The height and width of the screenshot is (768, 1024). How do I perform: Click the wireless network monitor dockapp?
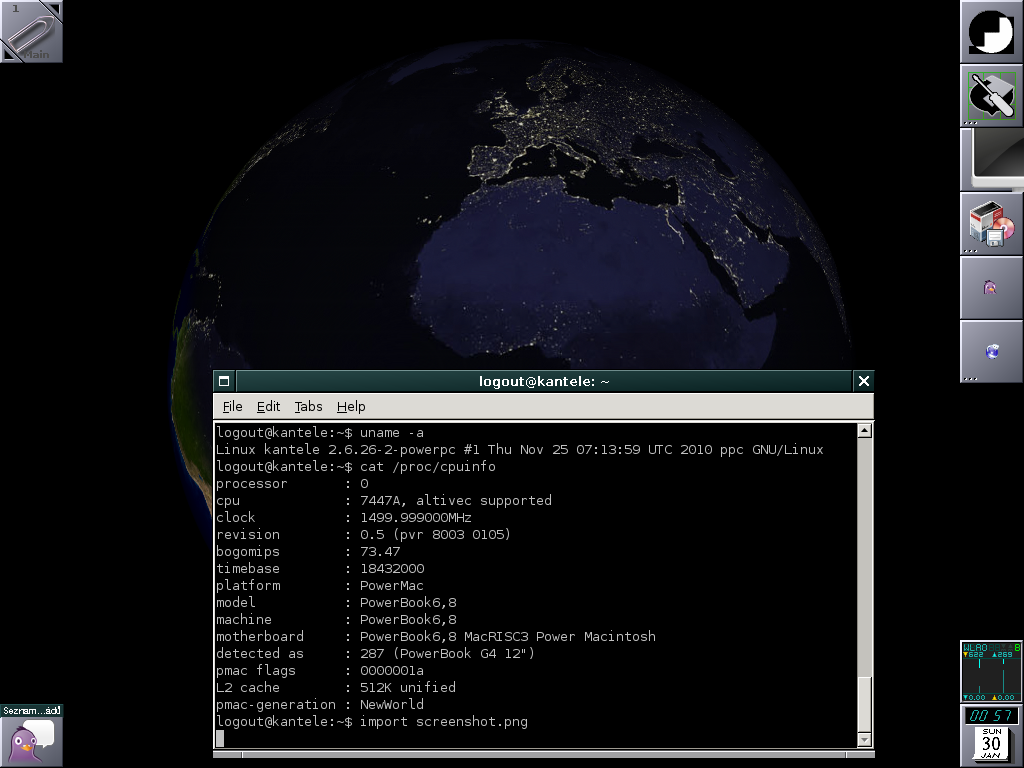[x=991, y=671]
